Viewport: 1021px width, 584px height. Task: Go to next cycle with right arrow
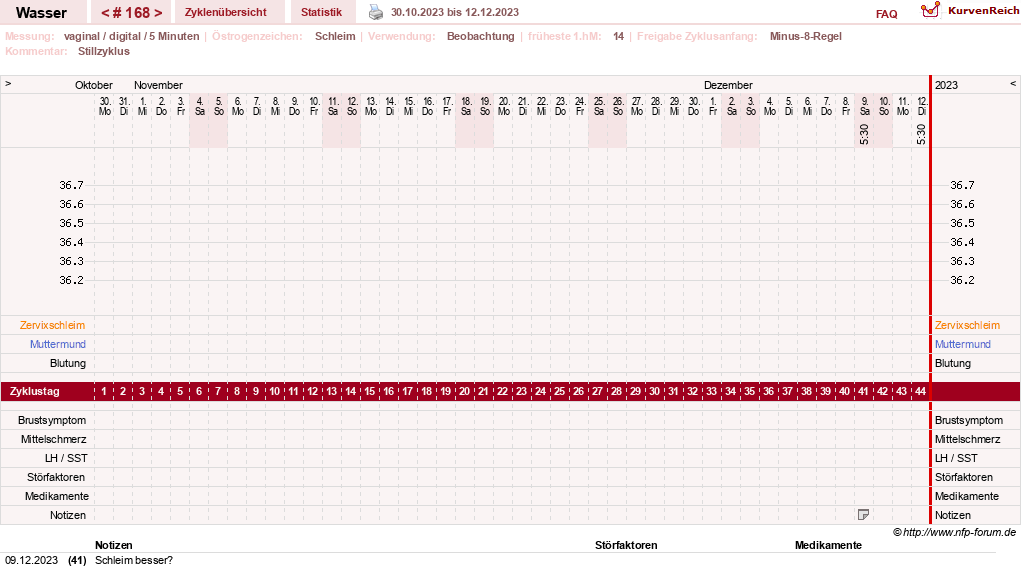(158, 12)
